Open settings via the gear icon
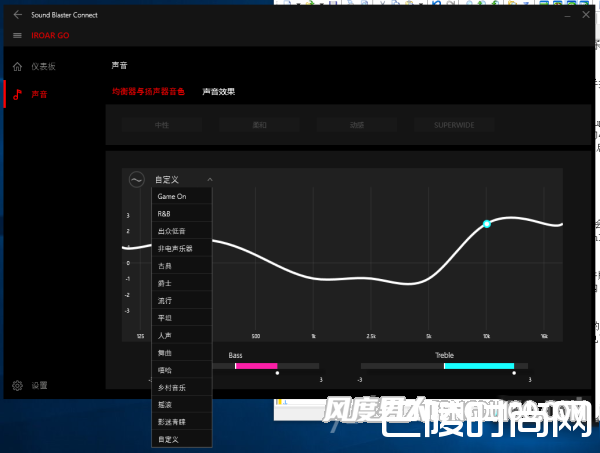The width and height of the screenshot is (600, 453). (17, 385)
